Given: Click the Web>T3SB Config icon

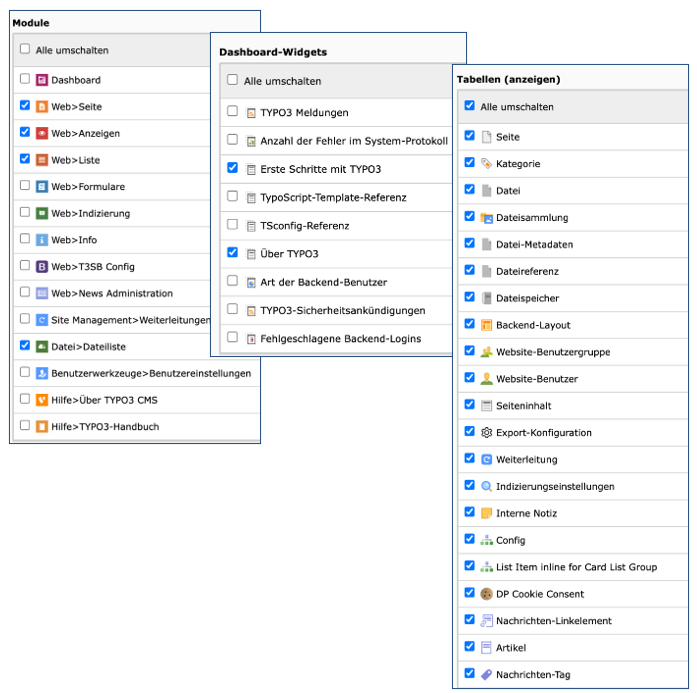Looking at the screenshot, I should (42, 267).
